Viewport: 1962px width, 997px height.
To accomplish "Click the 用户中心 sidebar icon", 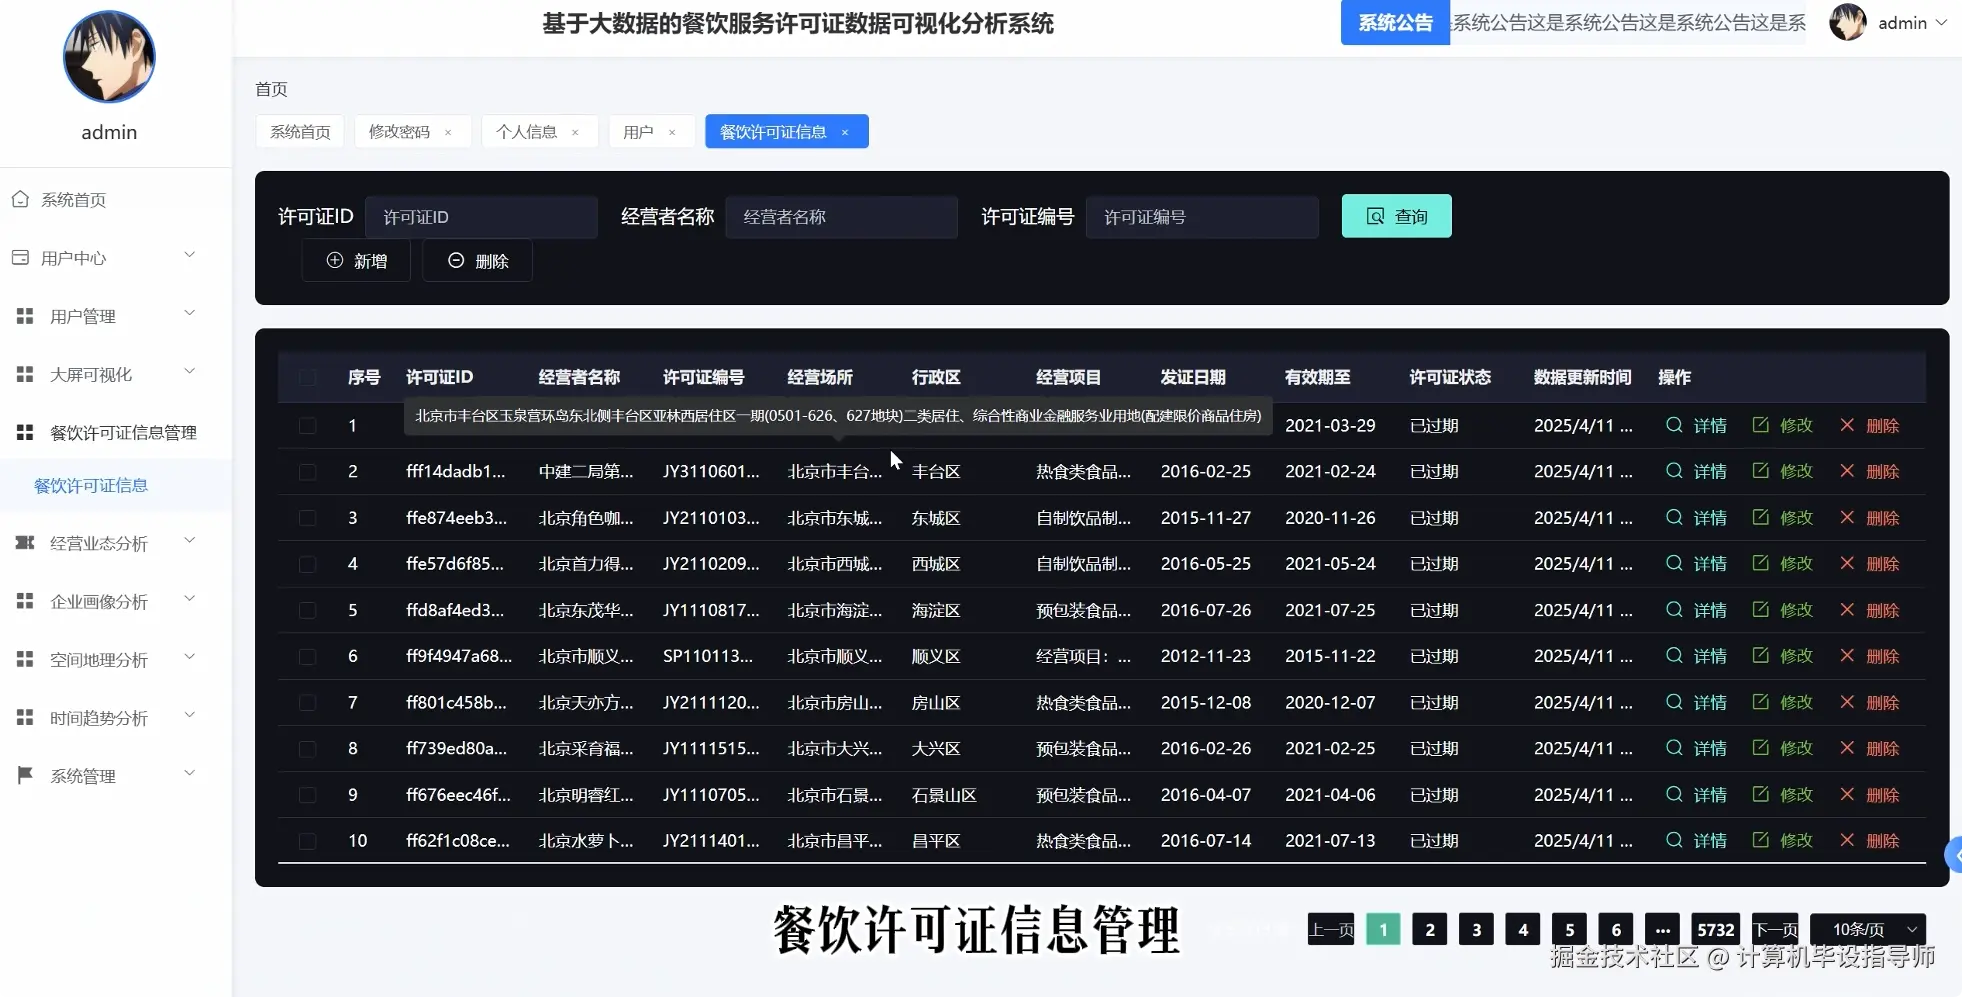I will 20,258.
